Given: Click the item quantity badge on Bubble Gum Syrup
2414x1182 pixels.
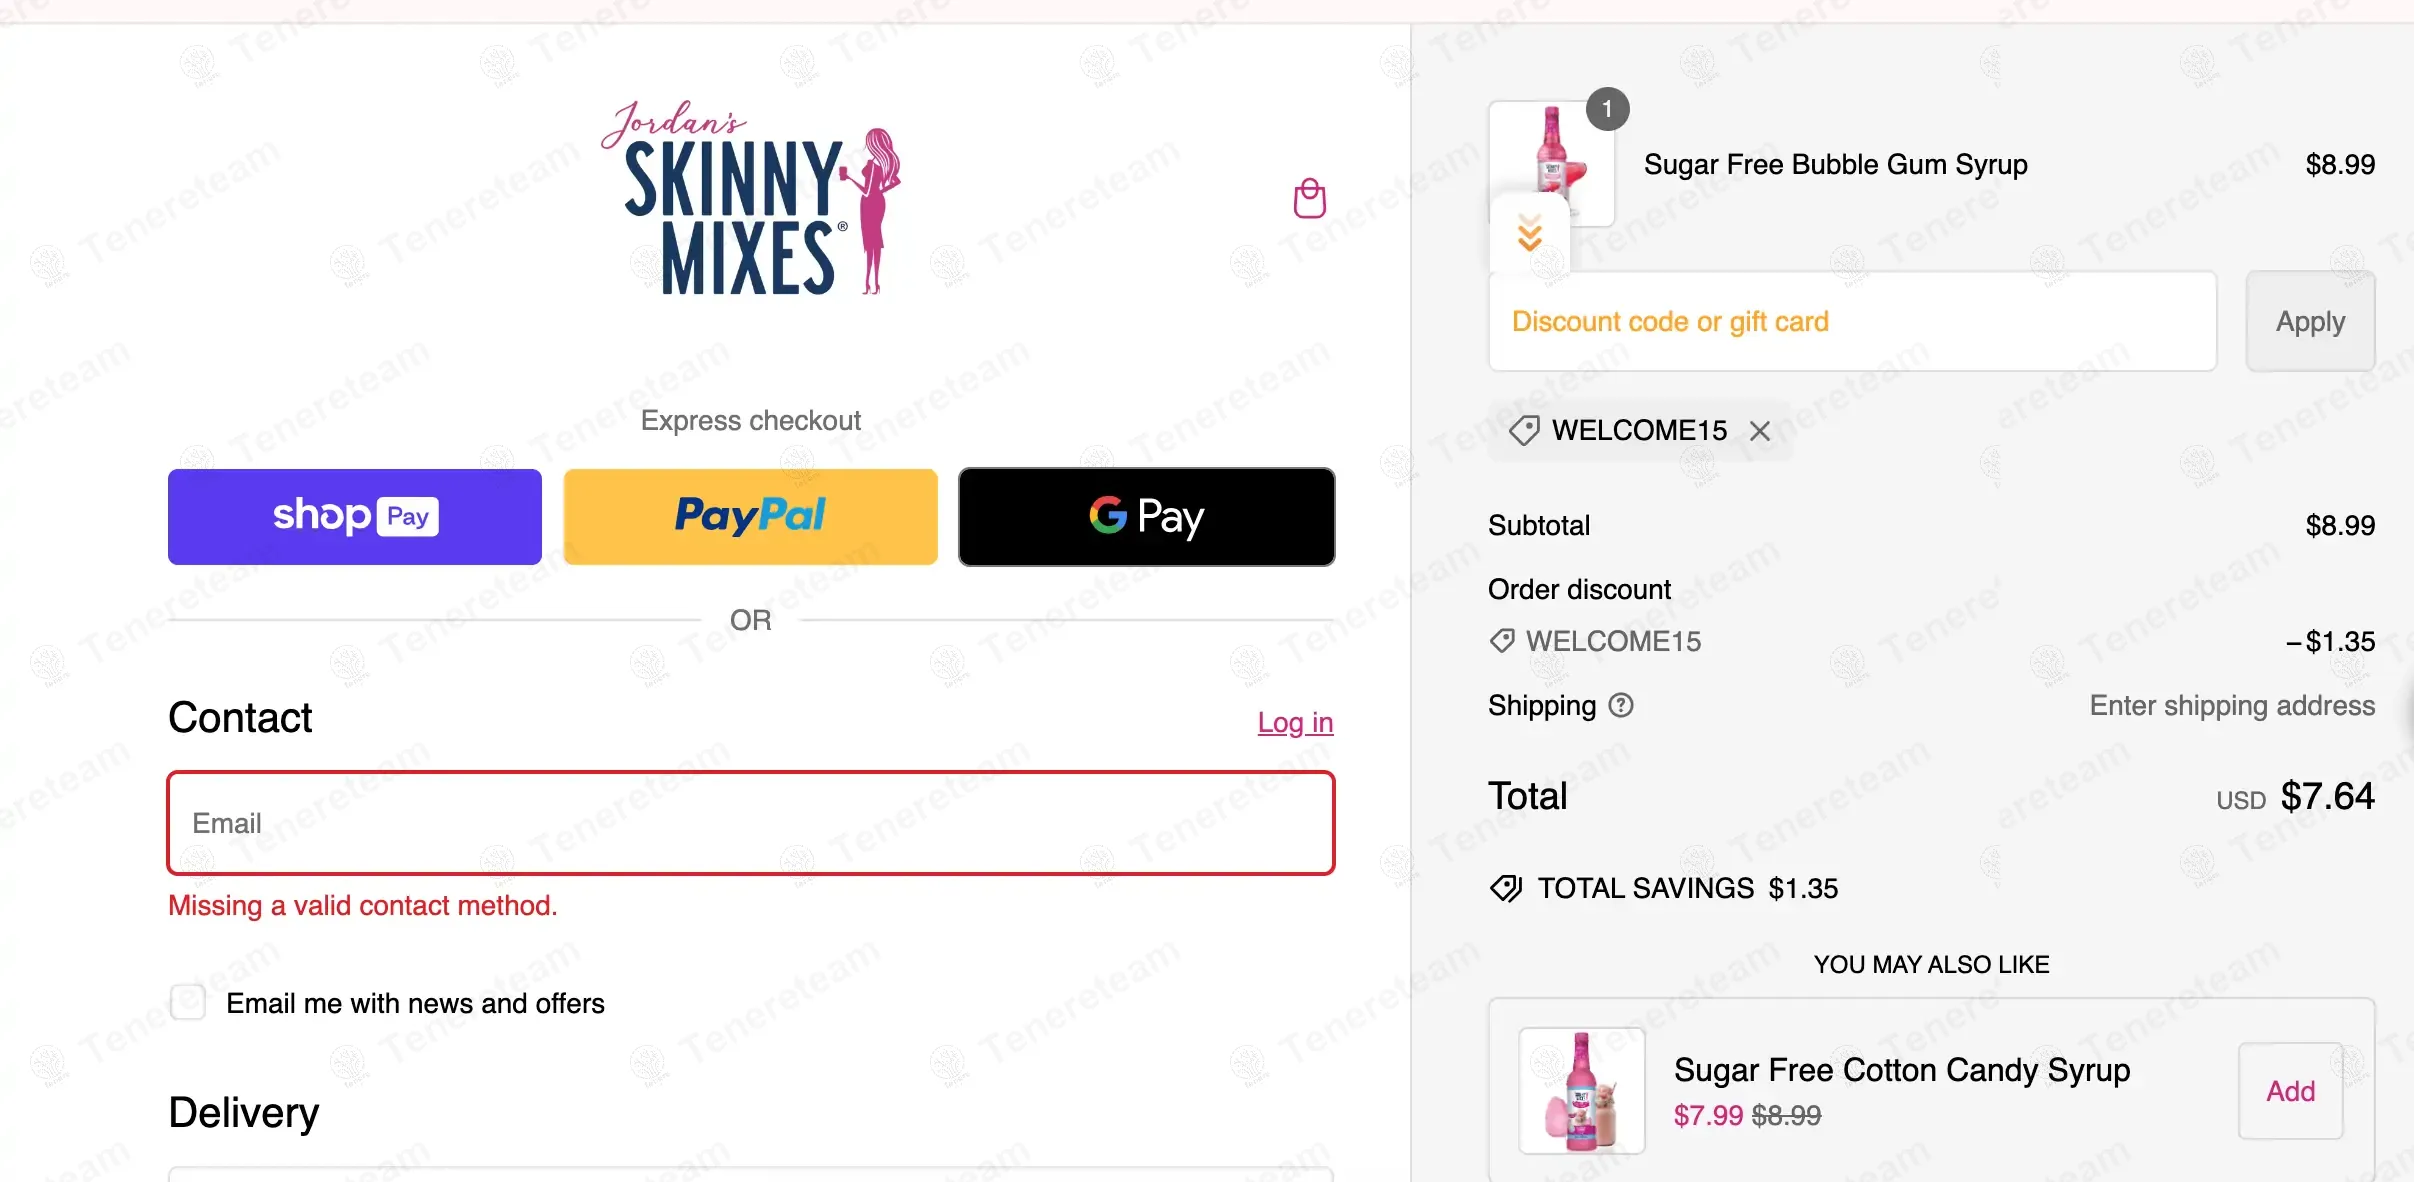Looking at the screenshot, I should pyautogui.click(x=1607, y=109).
